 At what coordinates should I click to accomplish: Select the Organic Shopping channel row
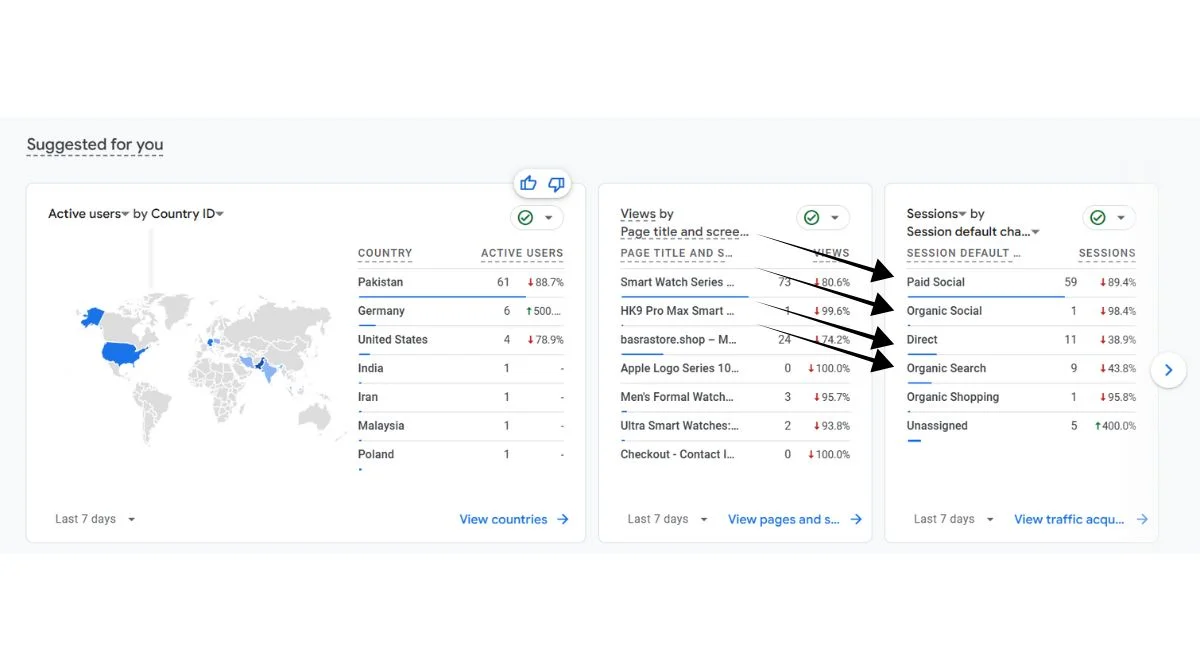1021,397
